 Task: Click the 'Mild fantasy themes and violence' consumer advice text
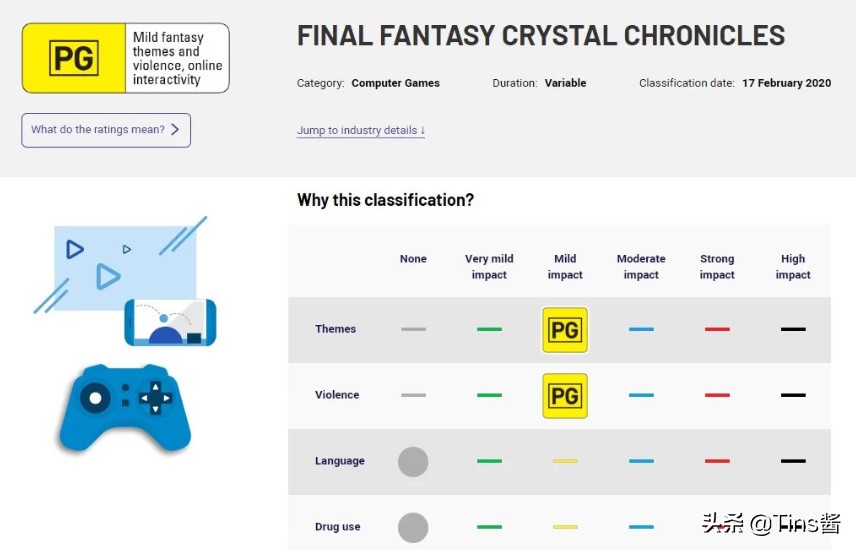coord(177,58)
